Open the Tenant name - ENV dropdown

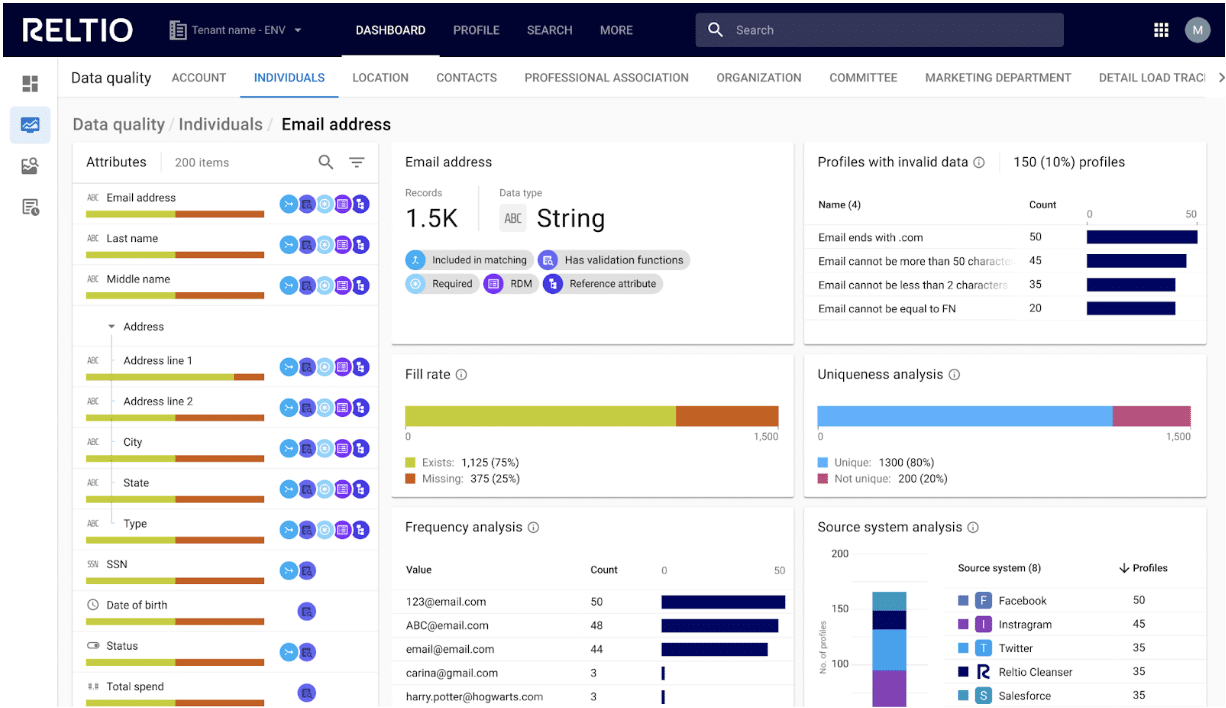pos(236,30)
